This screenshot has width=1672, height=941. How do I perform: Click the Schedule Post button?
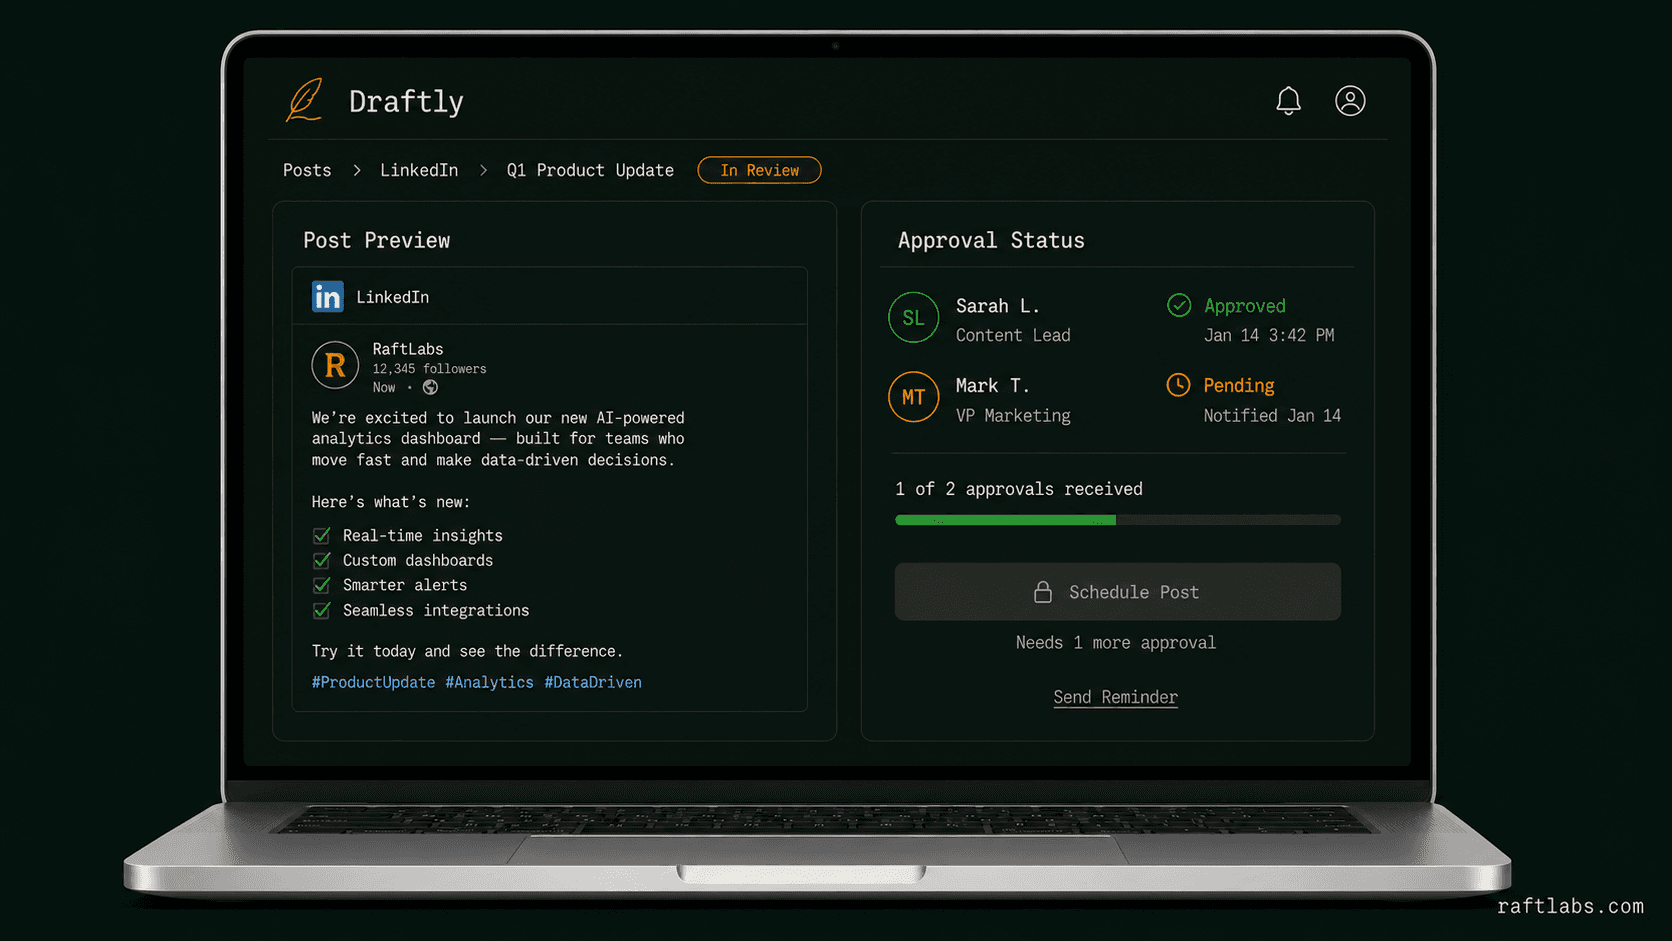1117,592
